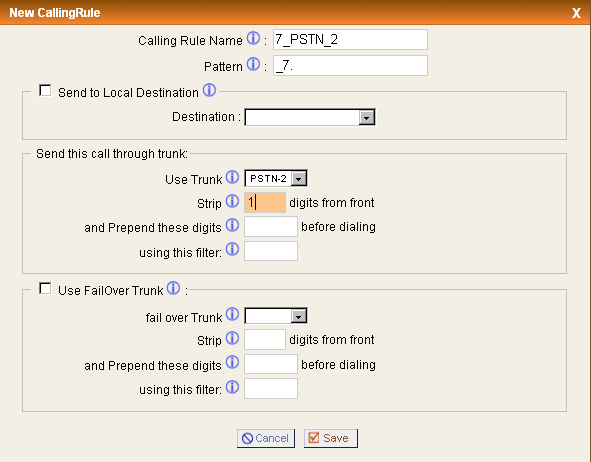Click info icon beside fail over Trunk
The width and height of the screenshot is (591, 462).
[233, 314]
